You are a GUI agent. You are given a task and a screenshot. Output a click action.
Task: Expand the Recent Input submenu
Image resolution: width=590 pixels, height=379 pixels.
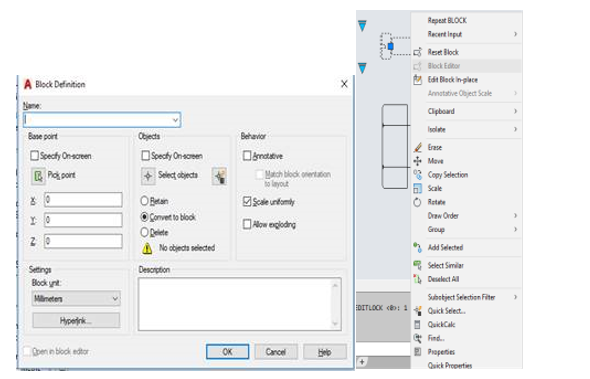tap(515, 34)
